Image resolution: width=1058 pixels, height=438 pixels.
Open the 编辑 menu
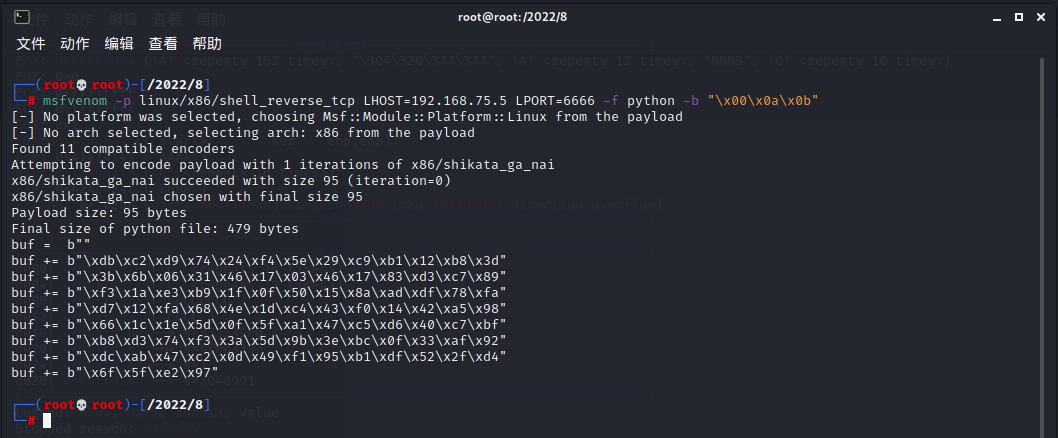point(119,44)
